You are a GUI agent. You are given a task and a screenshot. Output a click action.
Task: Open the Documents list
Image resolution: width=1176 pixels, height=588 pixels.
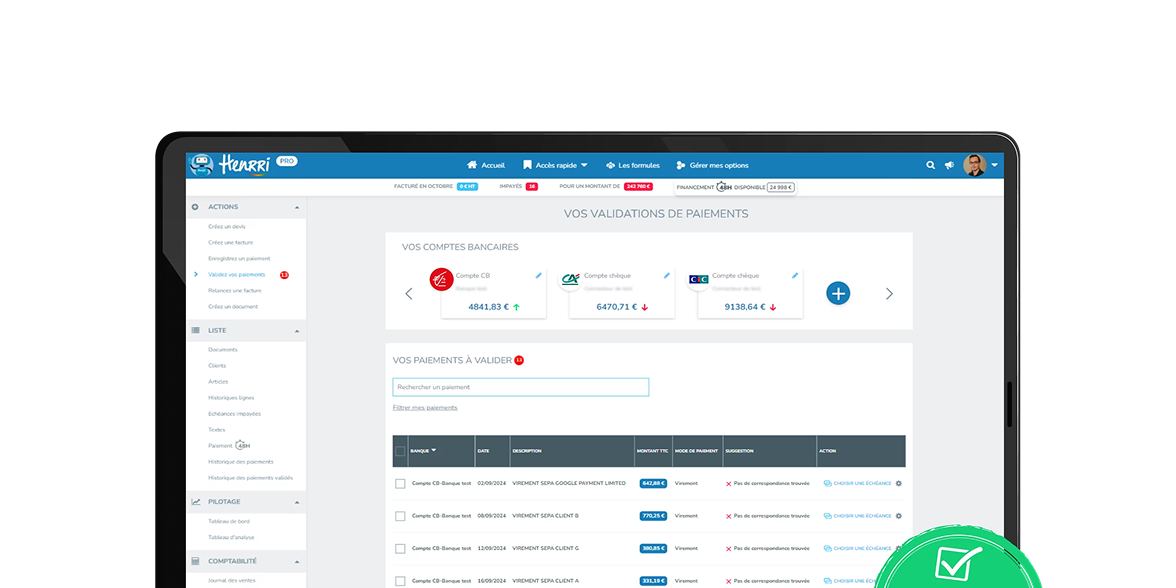[x=223, y=350]
